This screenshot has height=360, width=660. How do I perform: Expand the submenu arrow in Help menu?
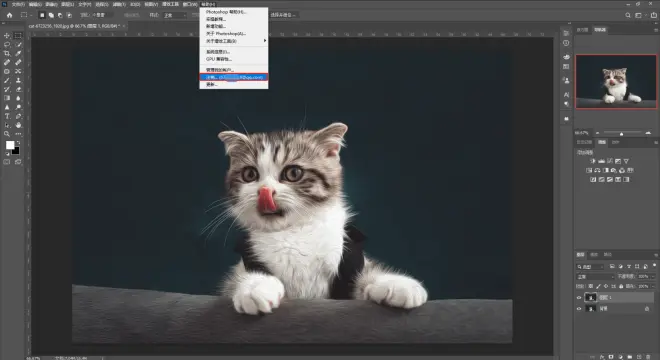[265, 41]
